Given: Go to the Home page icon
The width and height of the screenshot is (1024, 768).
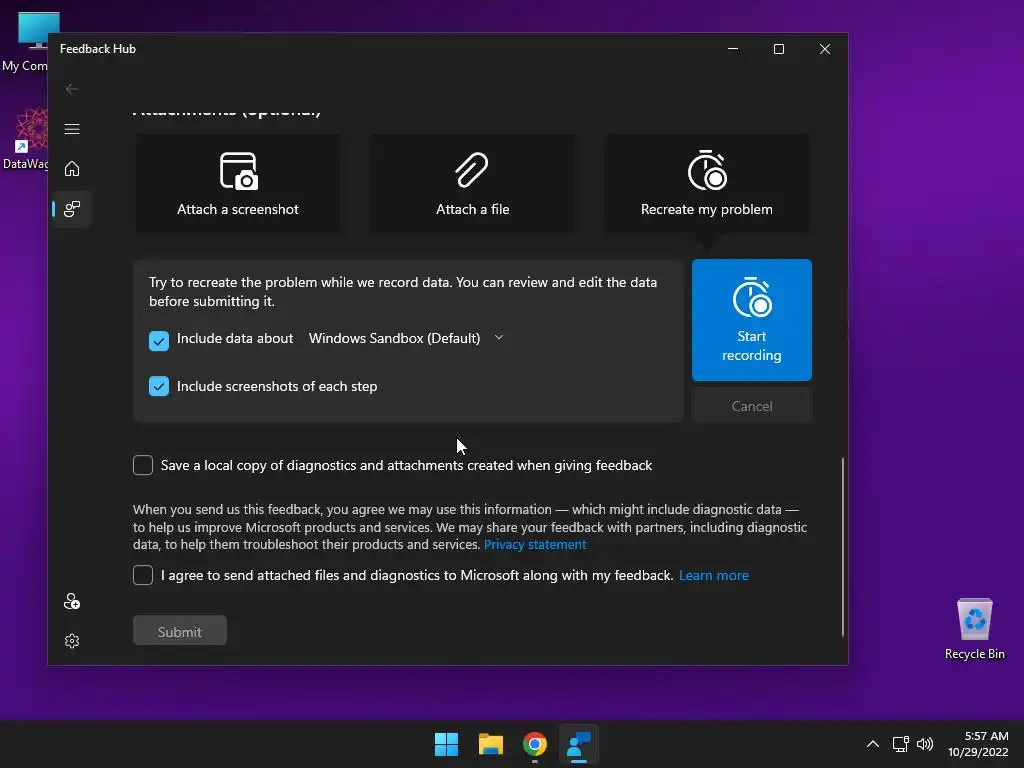Looking at the screenshot, I should tap(72, 169).
